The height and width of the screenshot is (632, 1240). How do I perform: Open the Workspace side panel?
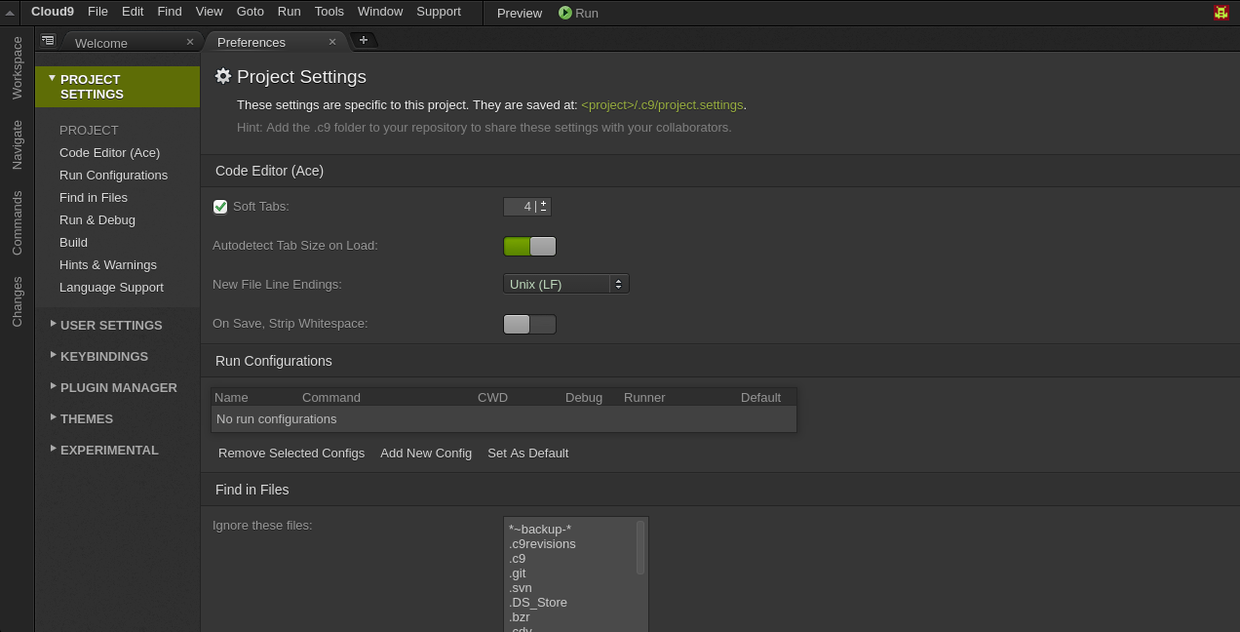coord(17,68)
